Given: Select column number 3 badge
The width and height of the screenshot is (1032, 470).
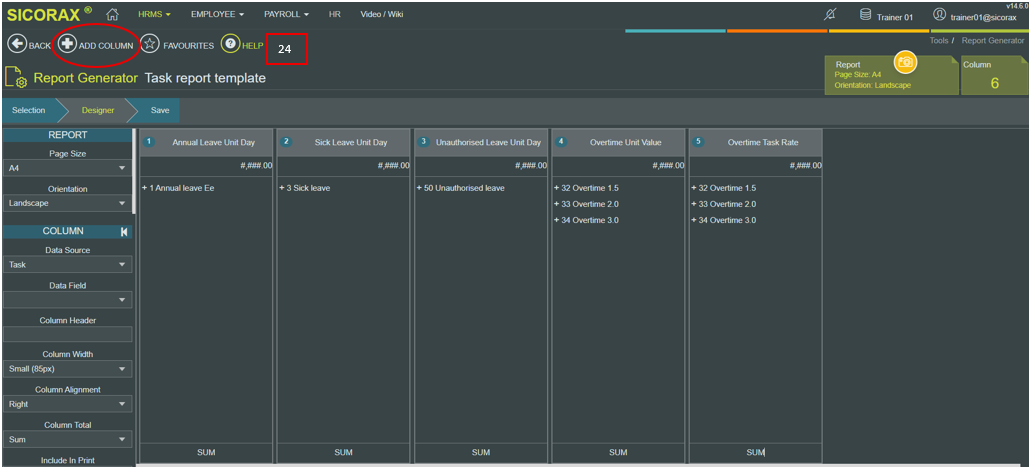Looking at the screenshot, I should coord(424,142).
